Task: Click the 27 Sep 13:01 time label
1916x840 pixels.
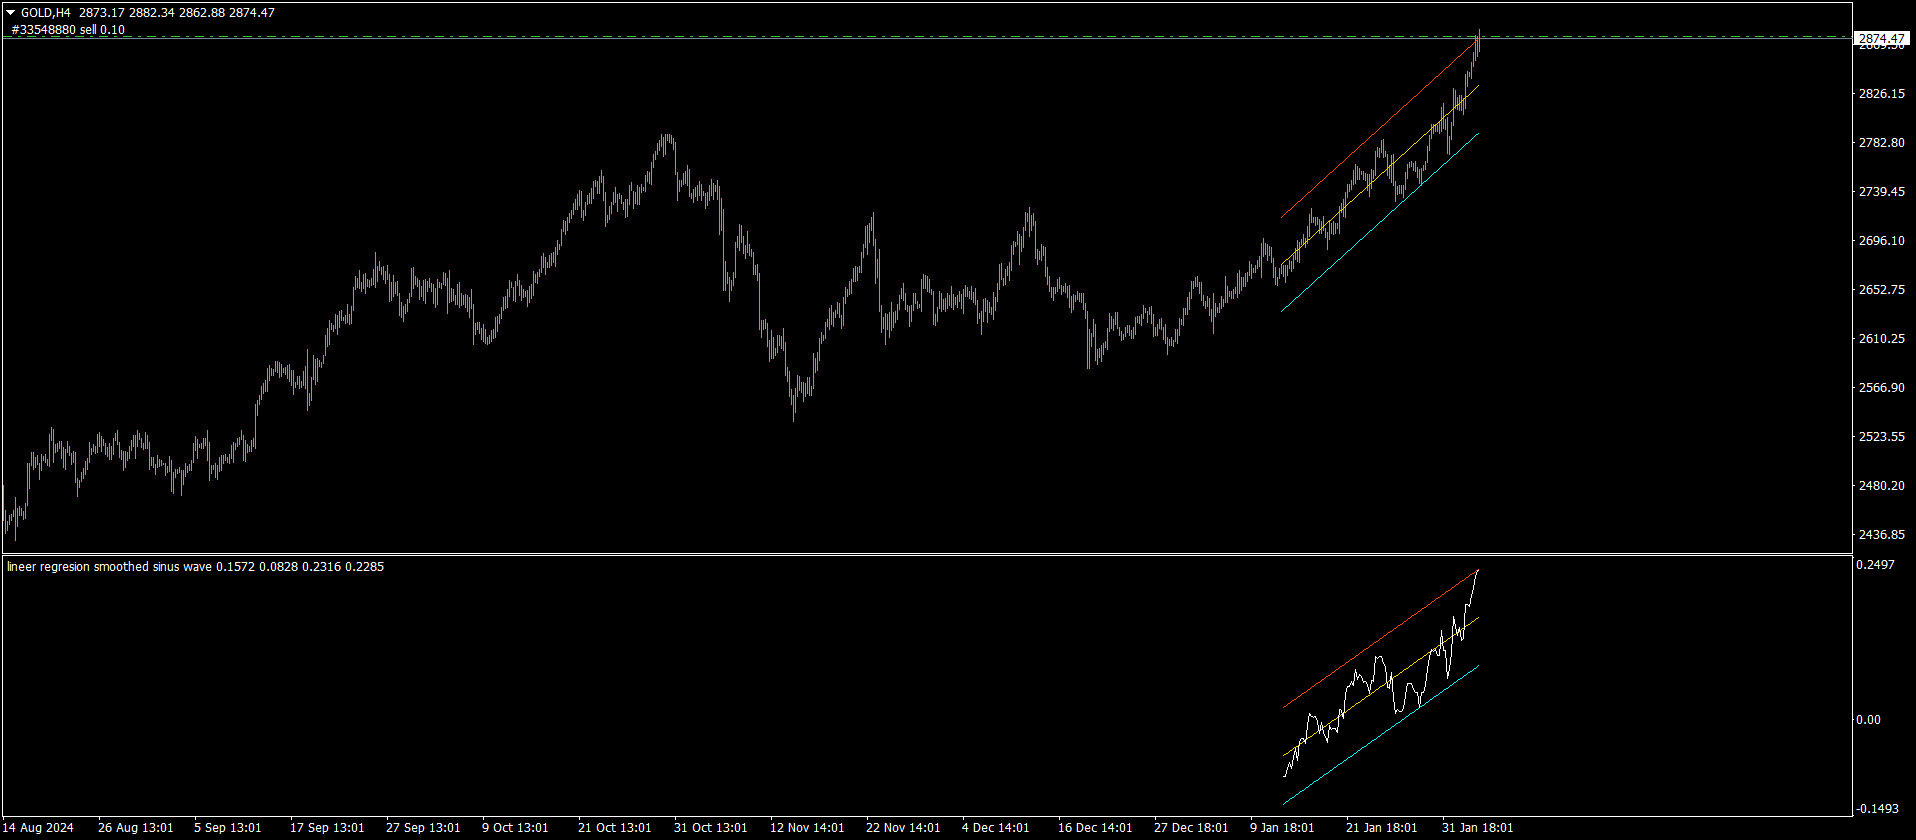Action: tap(423, 828)
